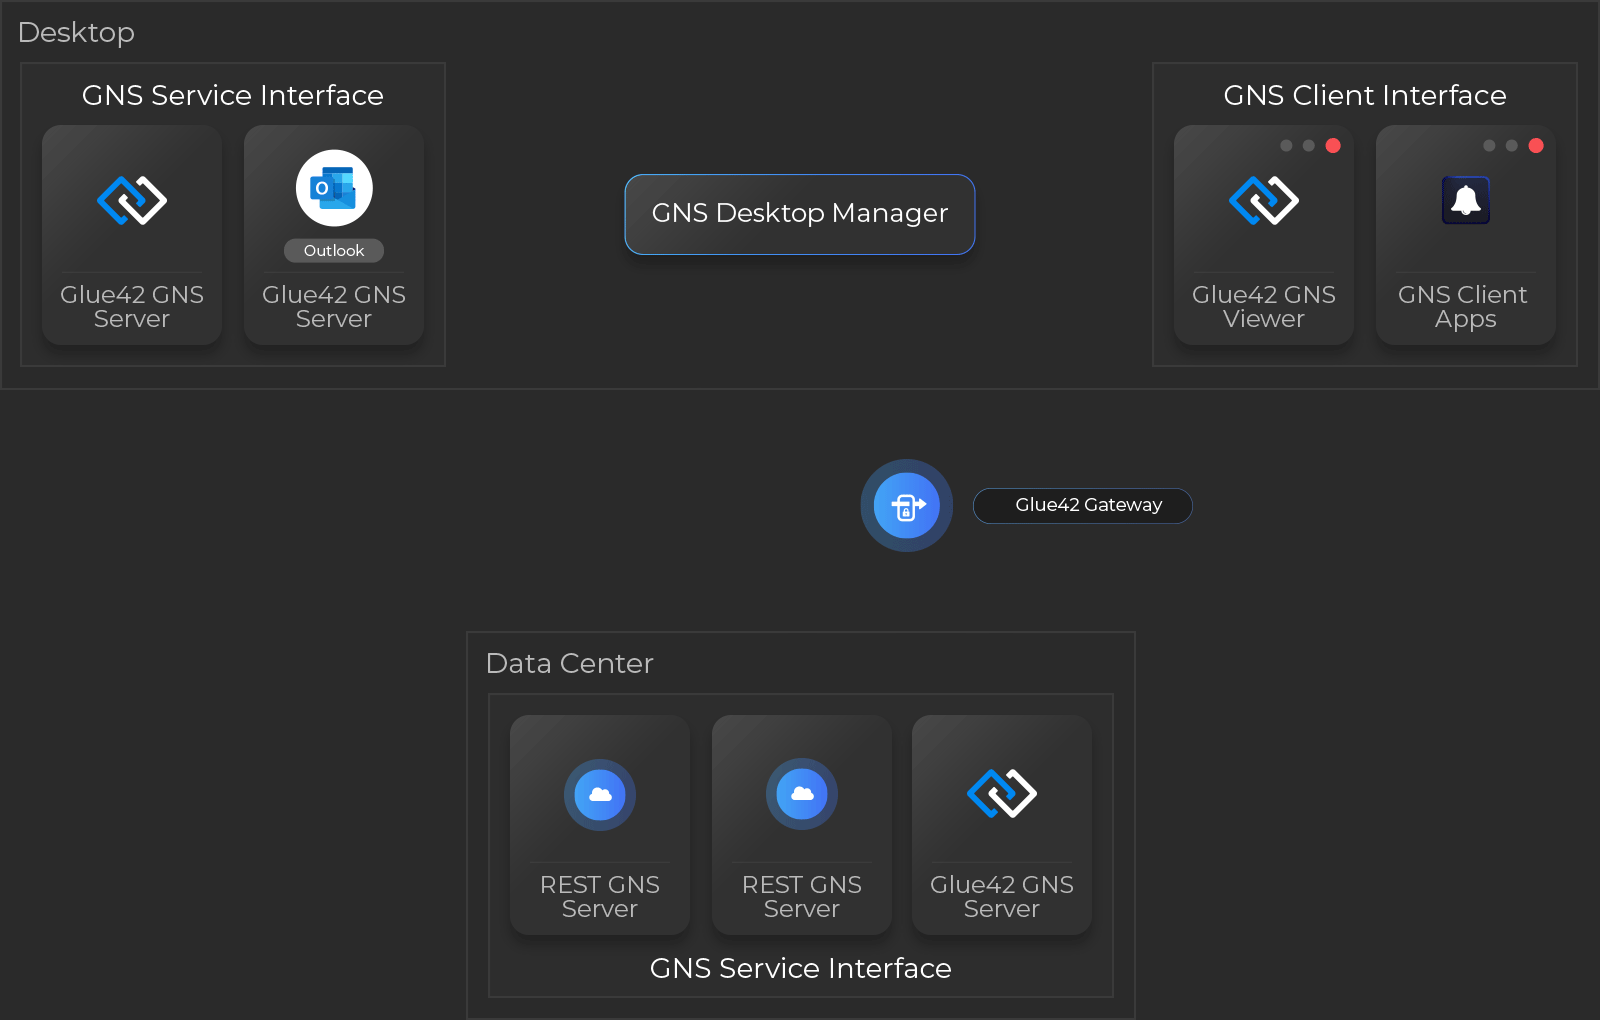Click the Outlook icon in GNS Service Interface
Image resolution: width=1600 pixels, height=1020 pixels.
point(334,188)
